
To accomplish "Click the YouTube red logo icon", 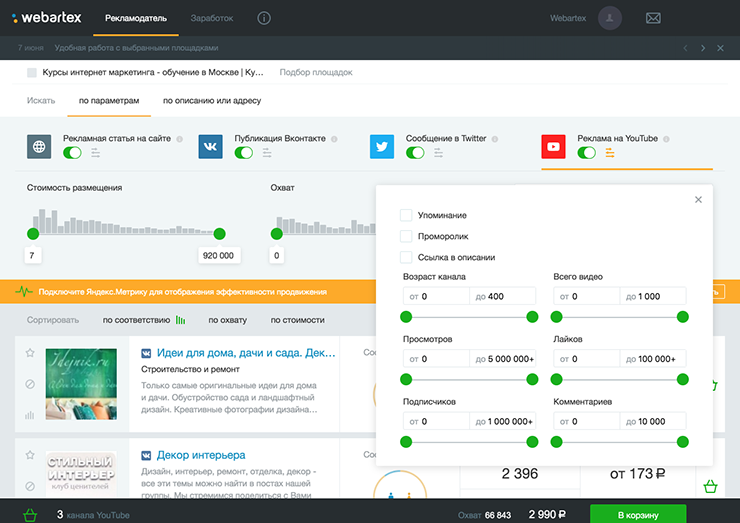I will (554, 147).
